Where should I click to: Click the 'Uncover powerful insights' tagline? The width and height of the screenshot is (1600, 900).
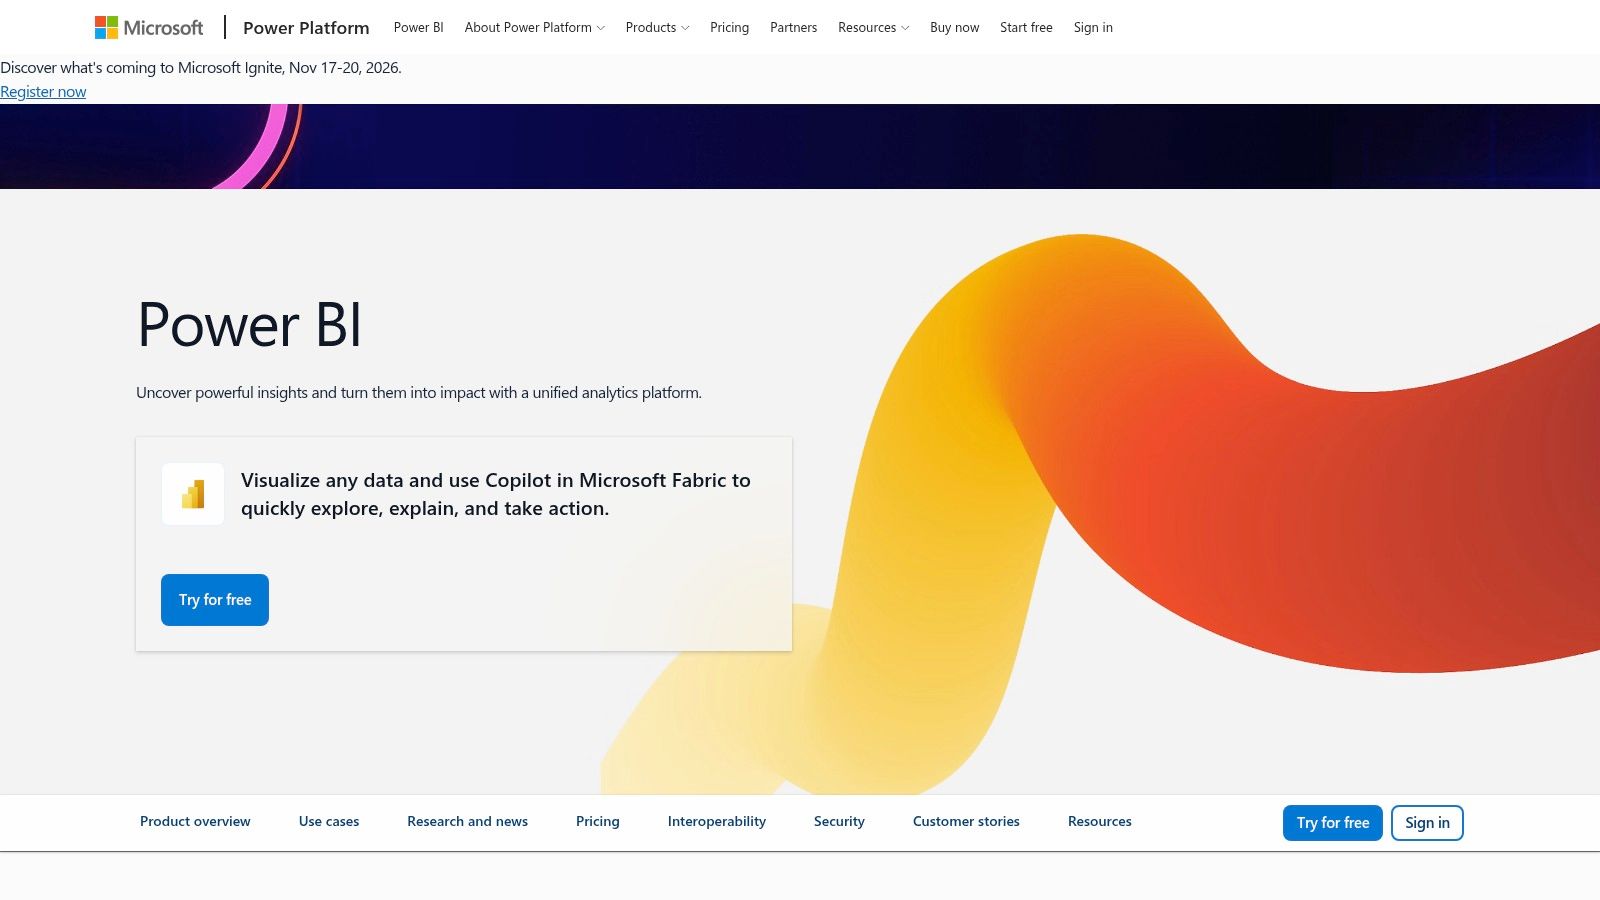pos(419,393)
